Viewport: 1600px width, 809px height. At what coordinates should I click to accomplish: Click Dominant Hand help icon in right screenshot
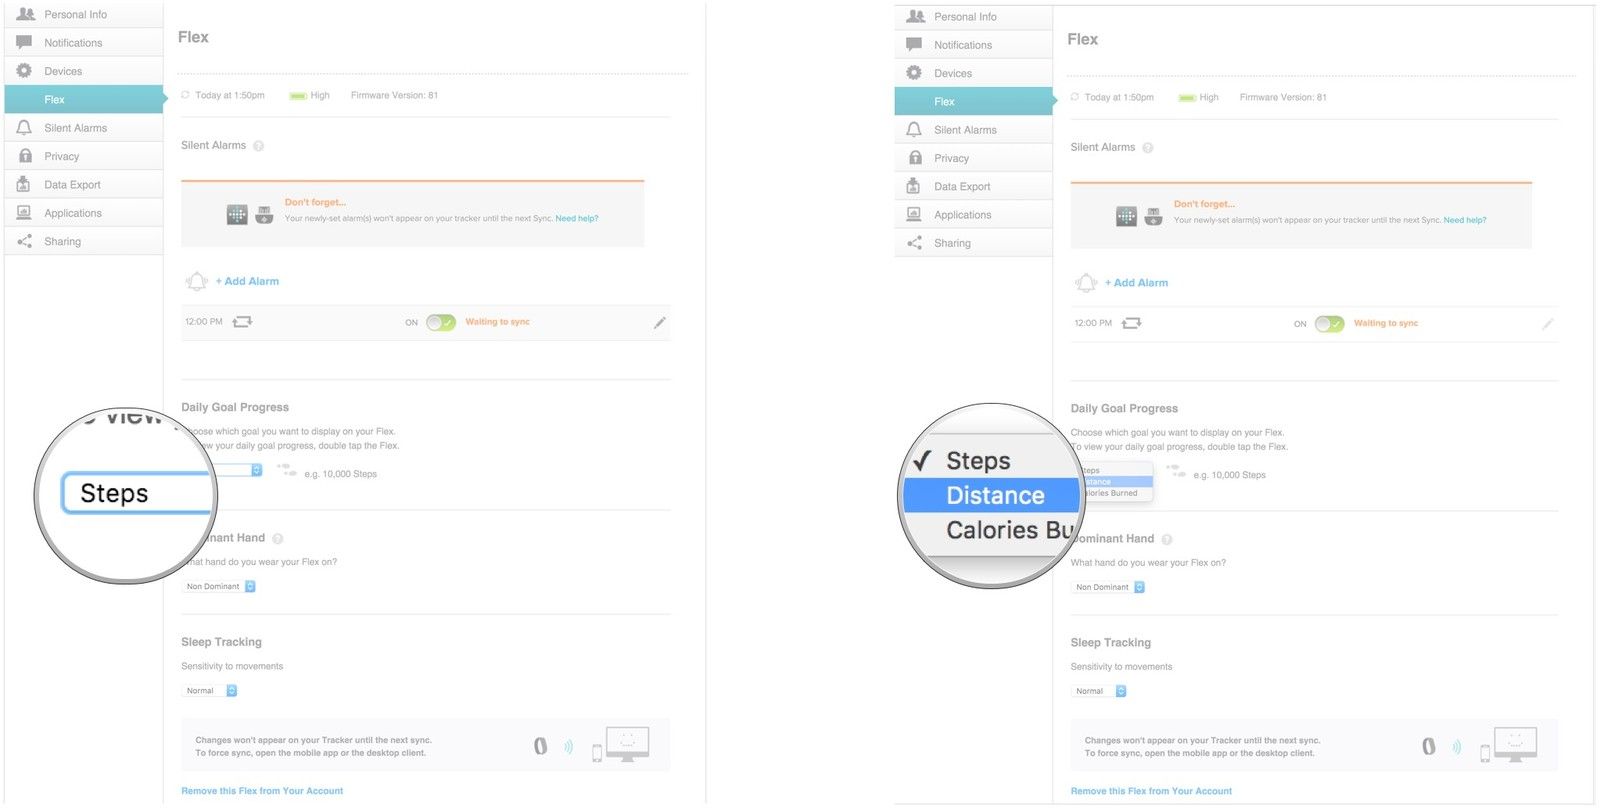coord(1167,539)
